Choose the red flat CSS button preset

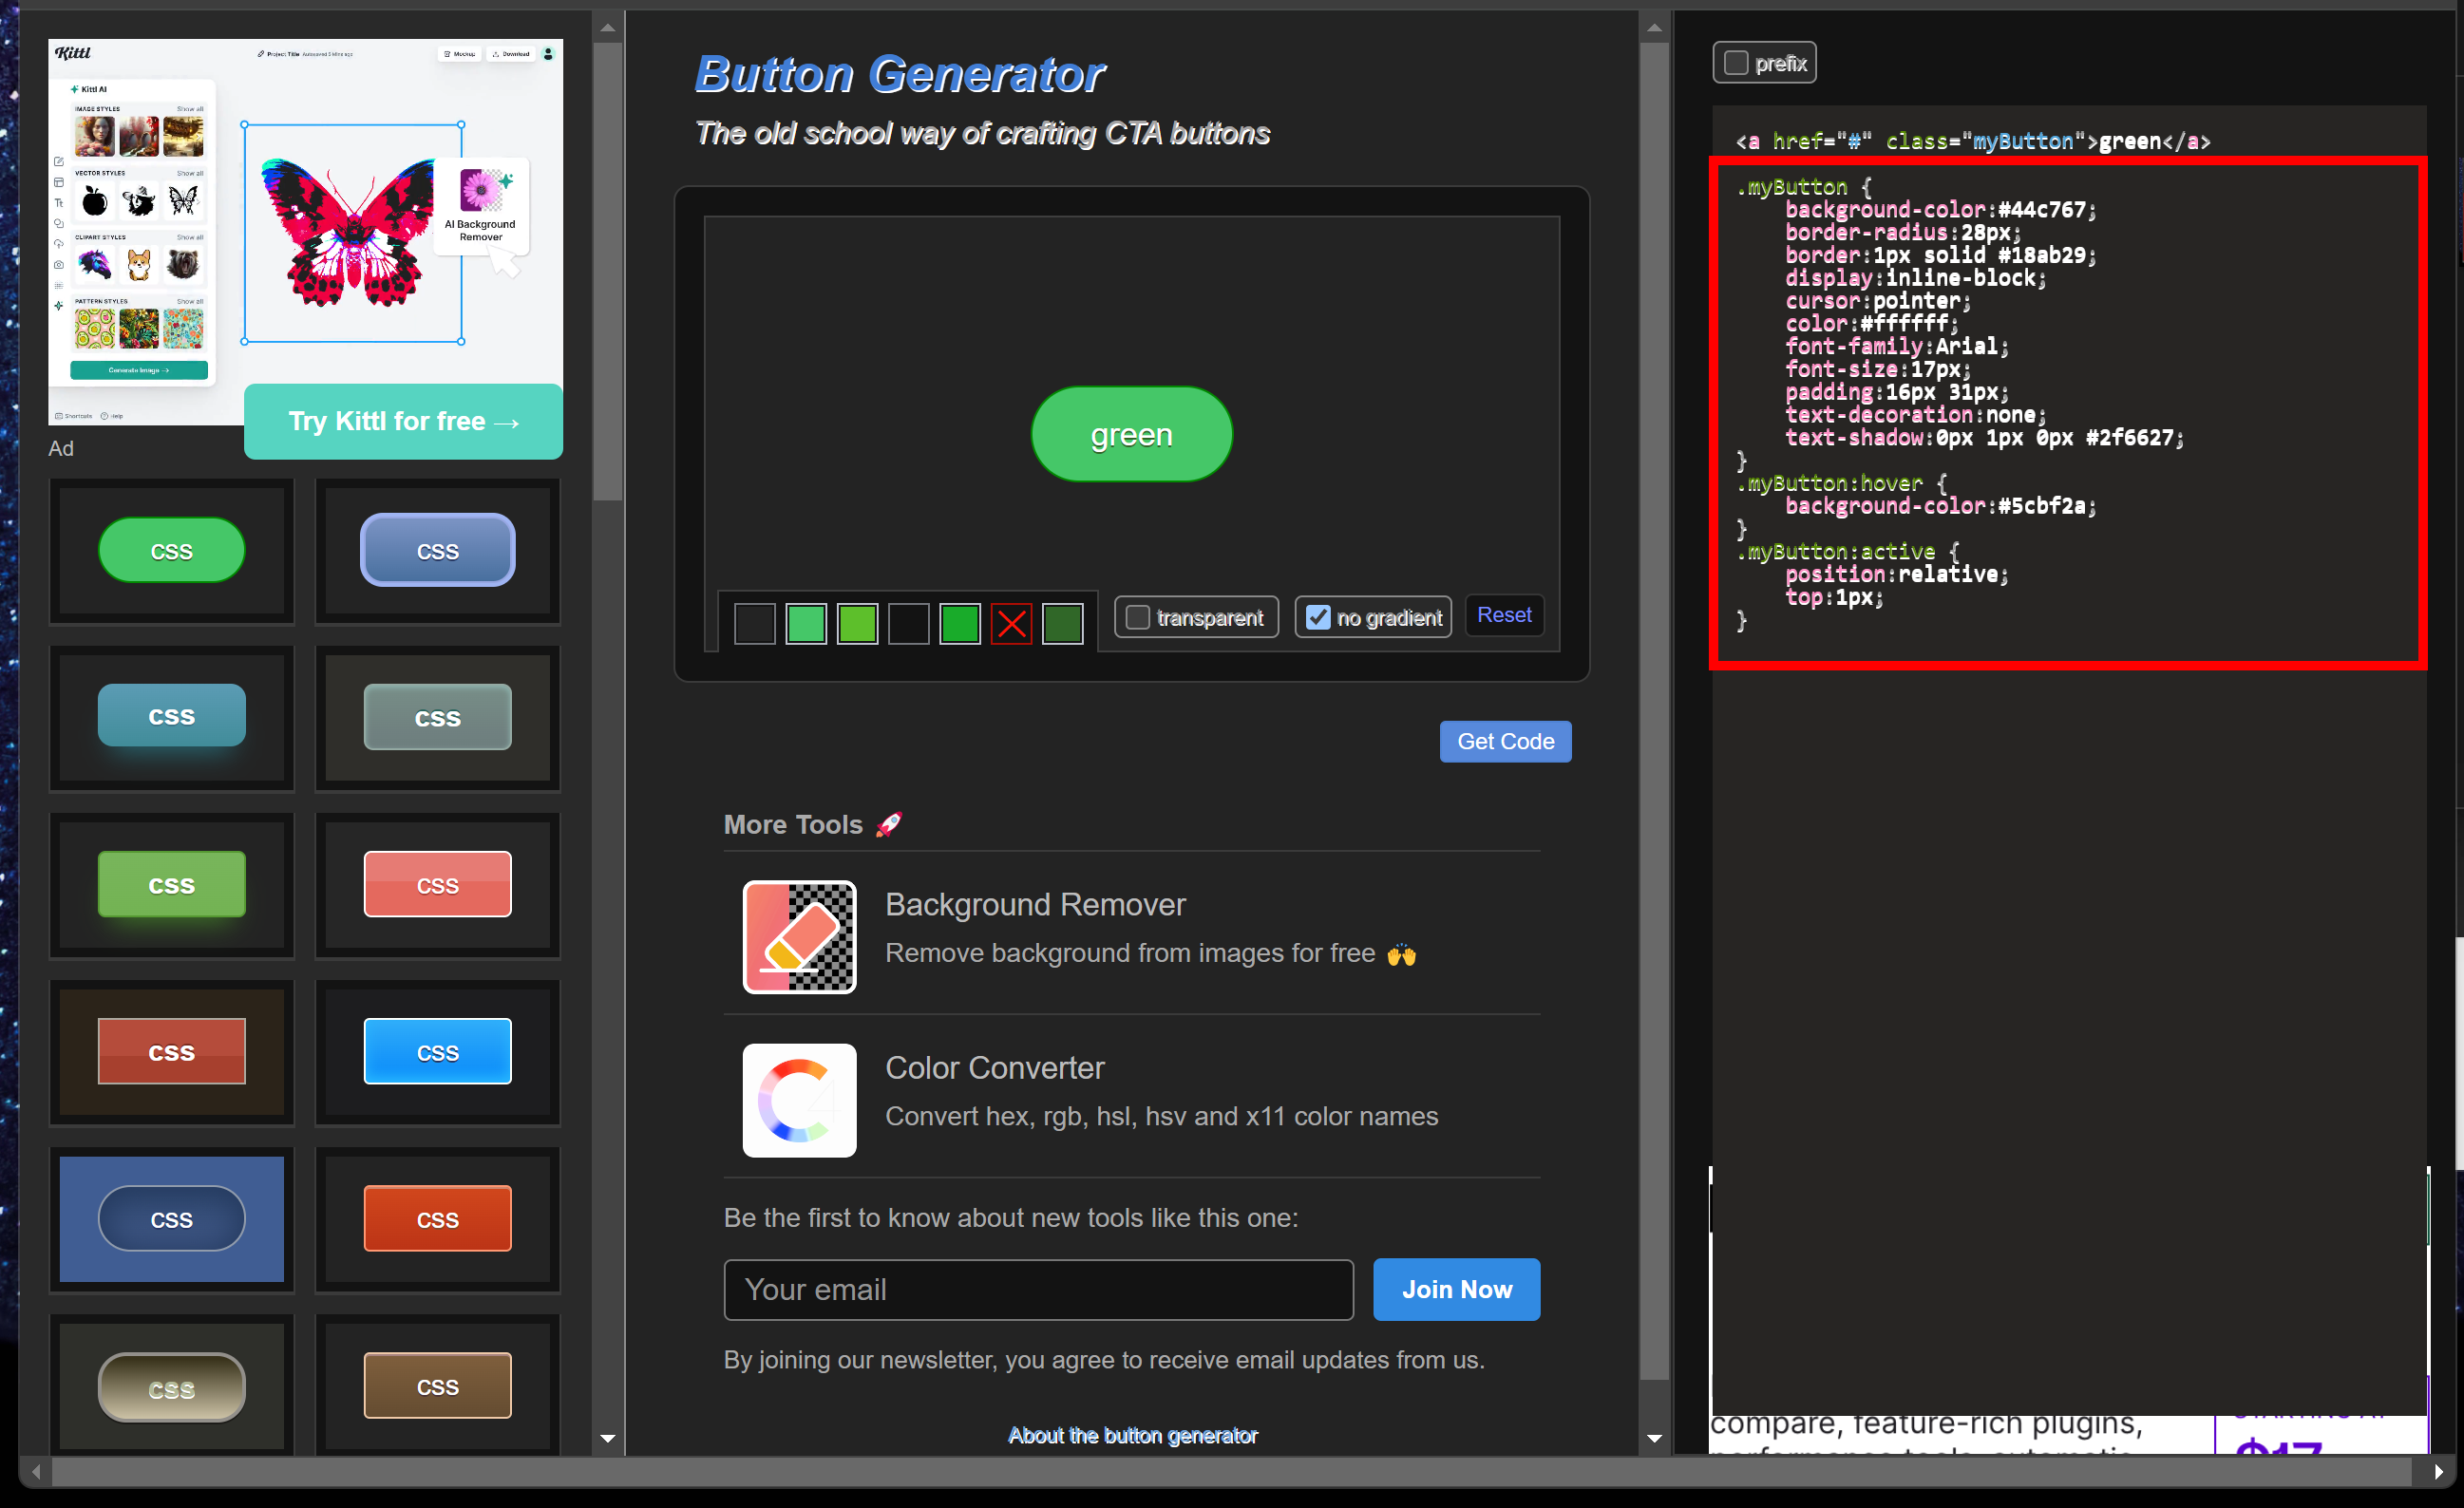click(x=171, y=1051)
